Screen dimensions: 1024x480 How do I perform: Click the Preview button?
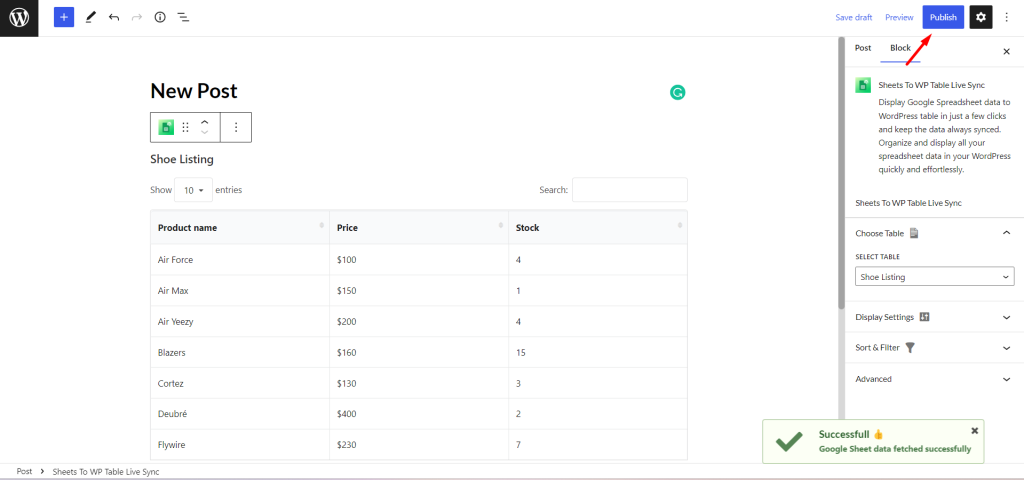point(899,18)
